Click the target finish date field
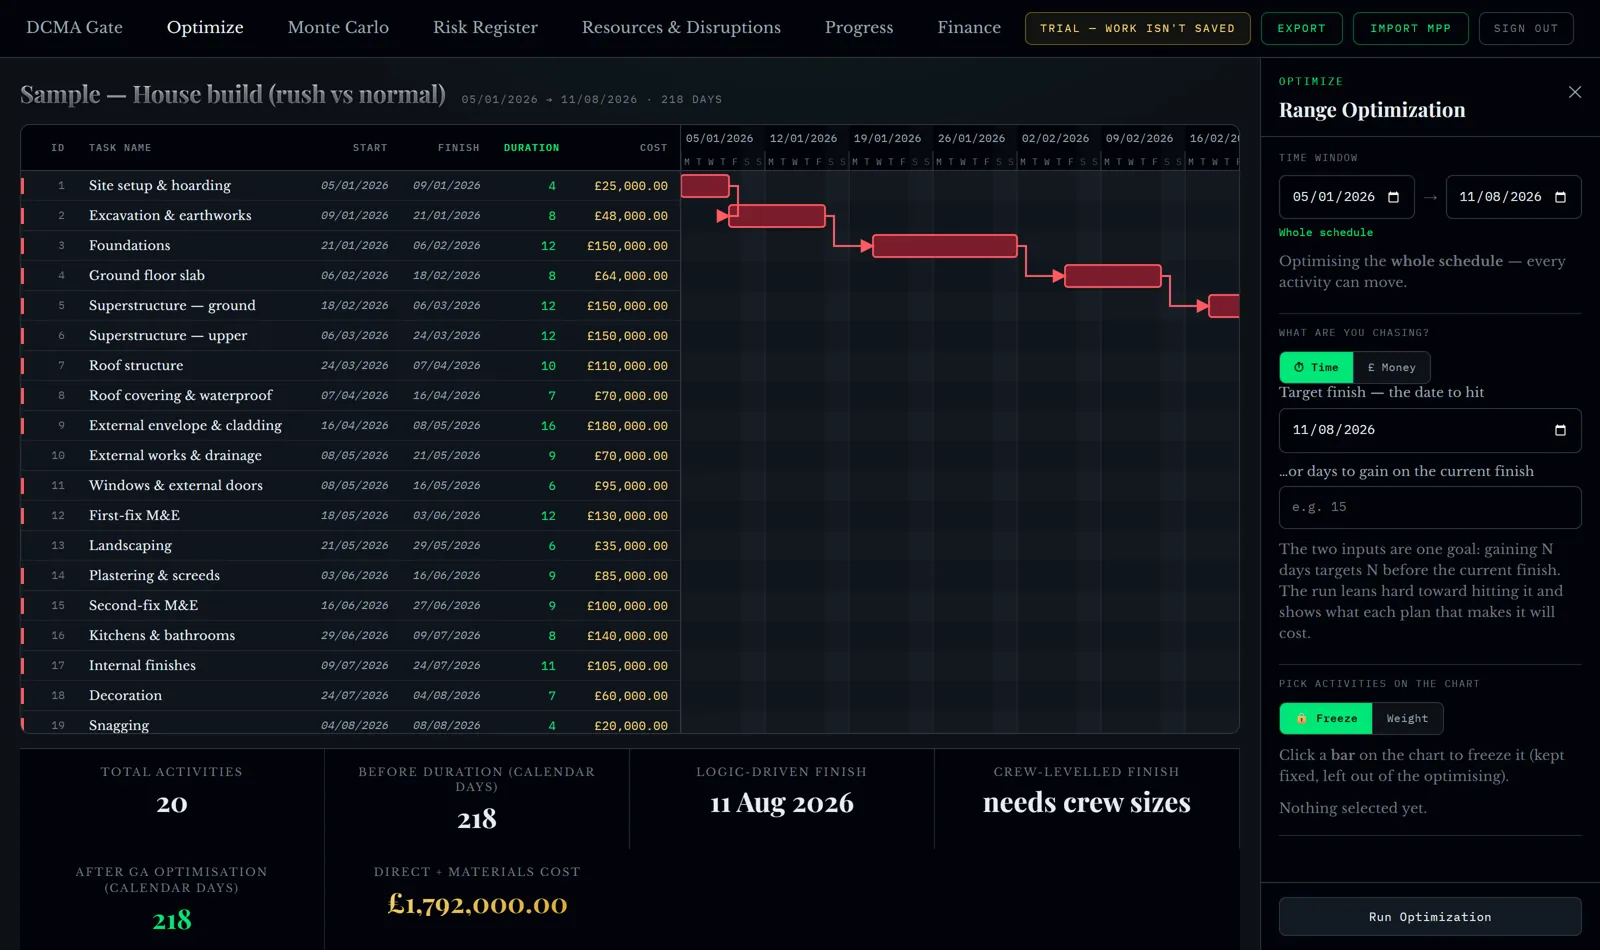 [1430, 430]
